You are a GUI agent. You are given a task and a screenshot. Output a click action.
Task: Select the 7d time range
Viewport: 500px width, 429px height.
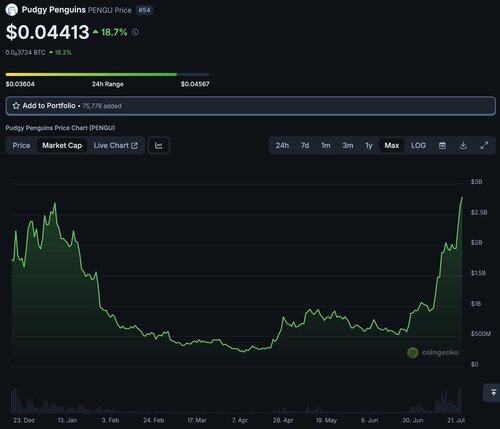click(x=305, y=146)
